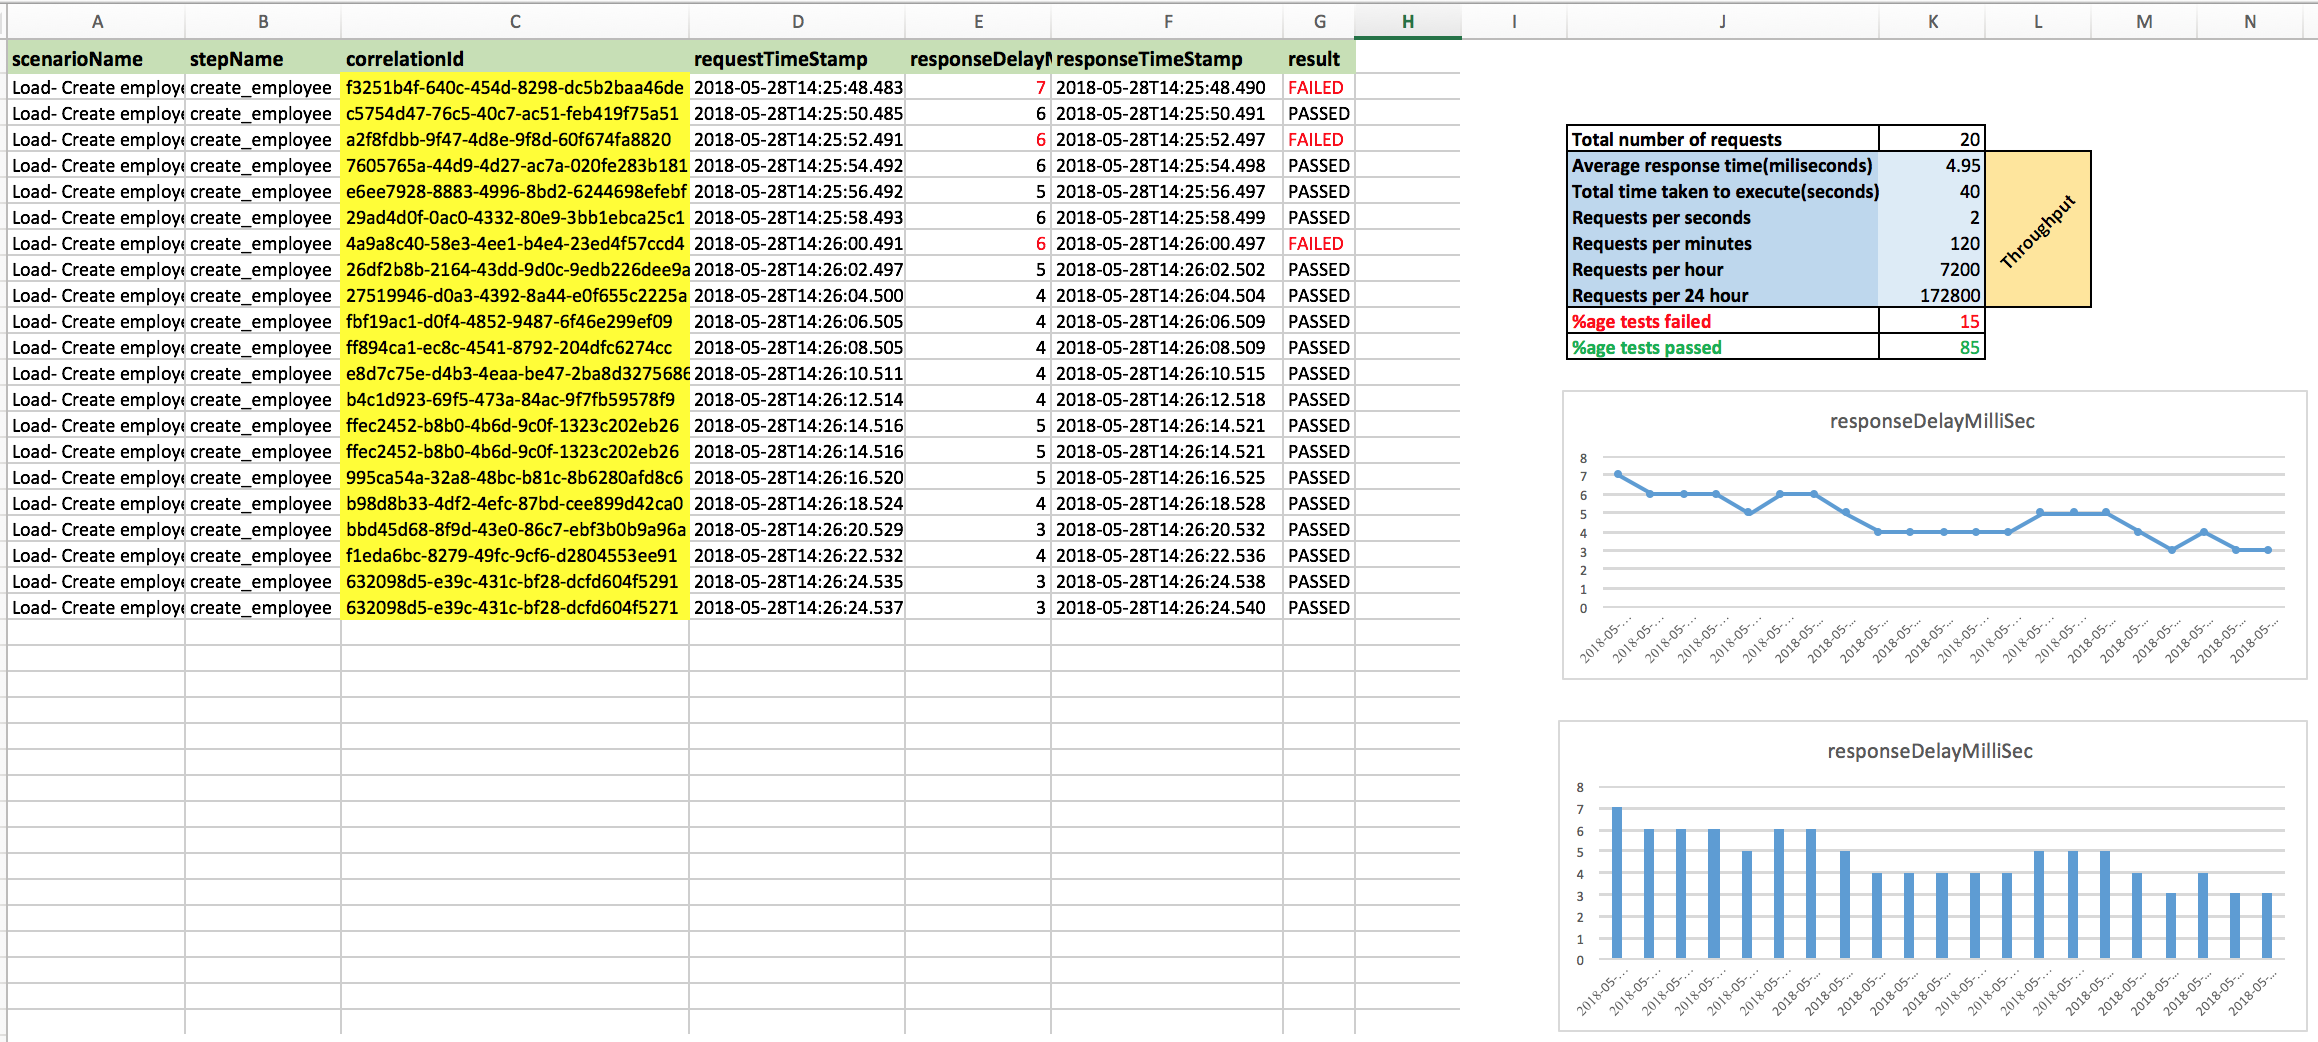The image size is (2318, 1042).
Task: Click requestTimeStamp 2018-05-28T14:26:24.537 cell
Action: click(797, 608)
